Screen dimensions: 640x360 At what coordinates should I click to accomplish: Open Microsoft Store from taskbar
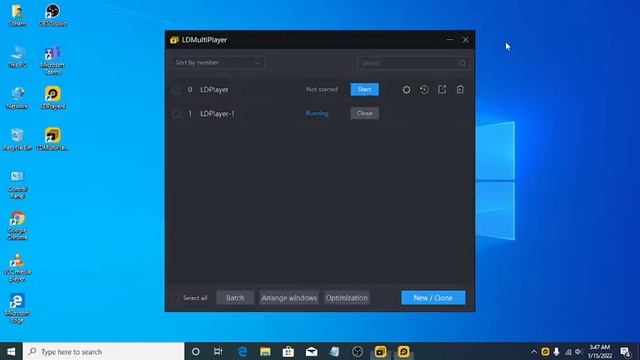coord(288,351)
